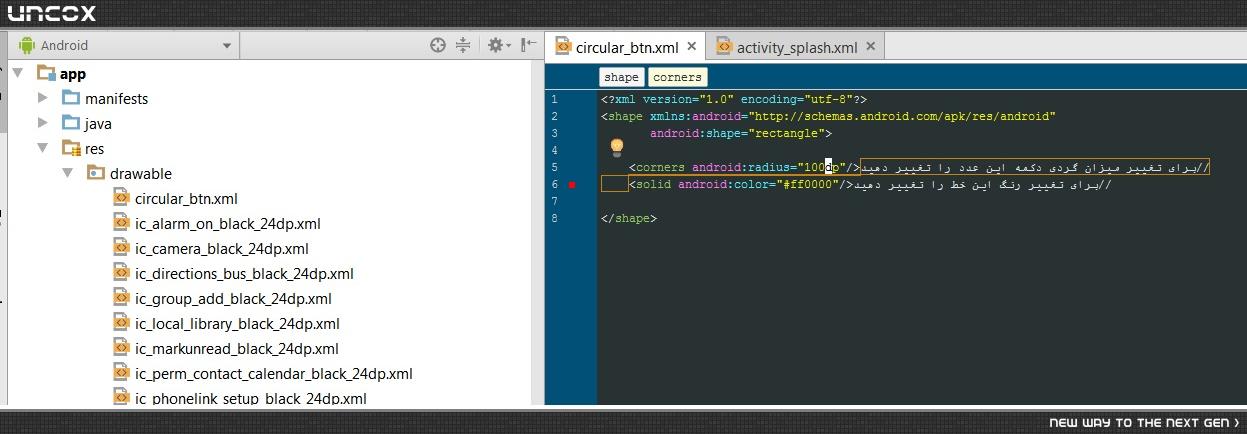Viewport: 1247px width, 434px height.
Task: Click the XML icon of ic_group_add_black_24dp.xml
Action: [x=121, y=298]
